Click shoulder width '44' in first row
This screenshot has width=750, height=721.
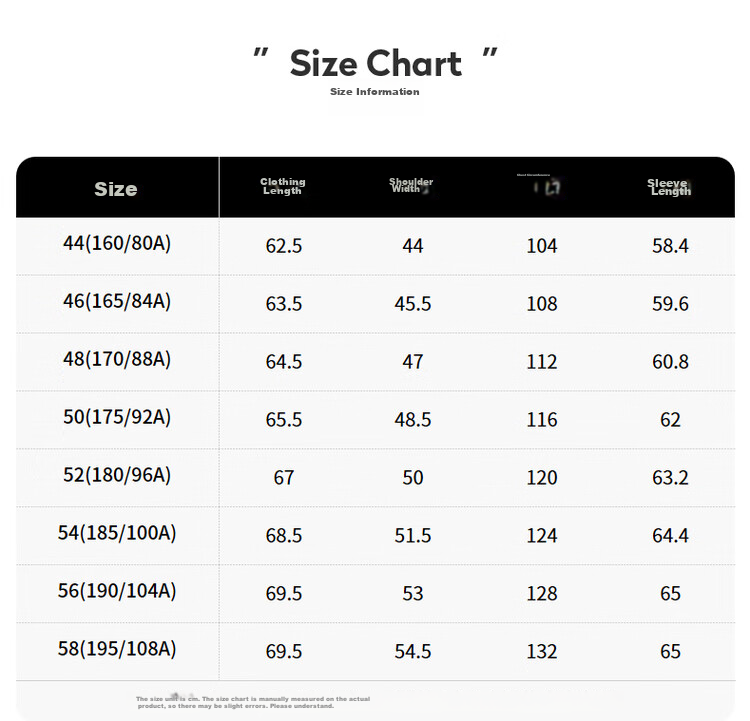pyautogui.click(x=413, y=246)
